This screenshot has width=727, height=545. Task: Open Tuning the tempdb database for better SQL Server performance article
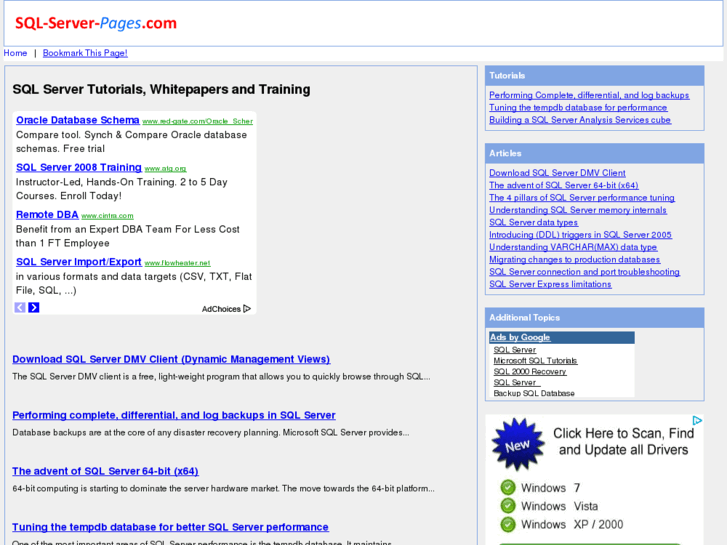170,527
